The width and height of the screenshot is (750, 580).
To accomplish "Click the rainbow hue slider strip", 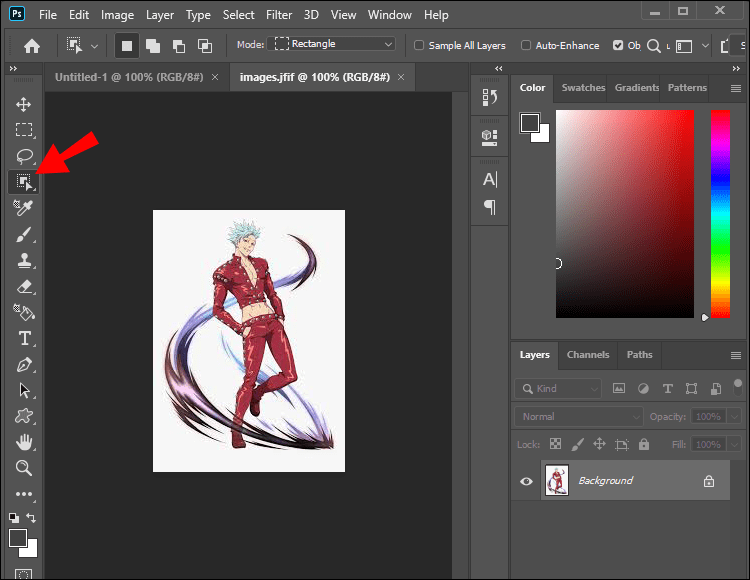I will (x=720, y=212).
